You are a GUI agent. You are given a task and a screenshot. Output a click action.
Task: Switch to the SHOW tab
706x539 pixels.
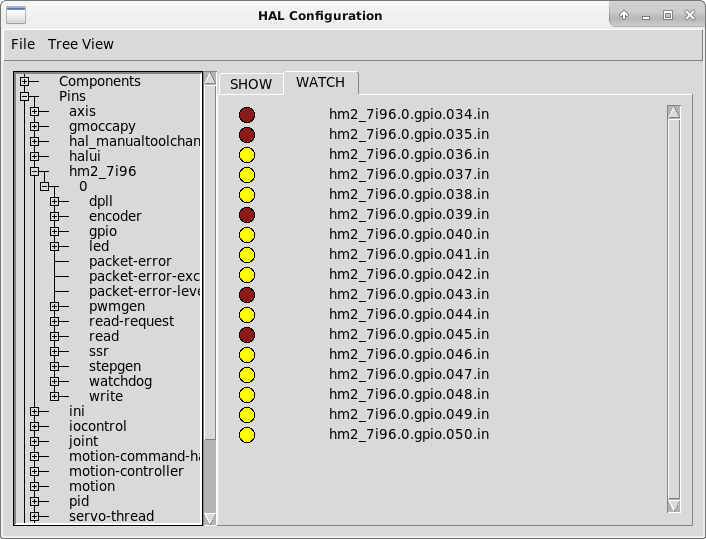pos(251,84)
